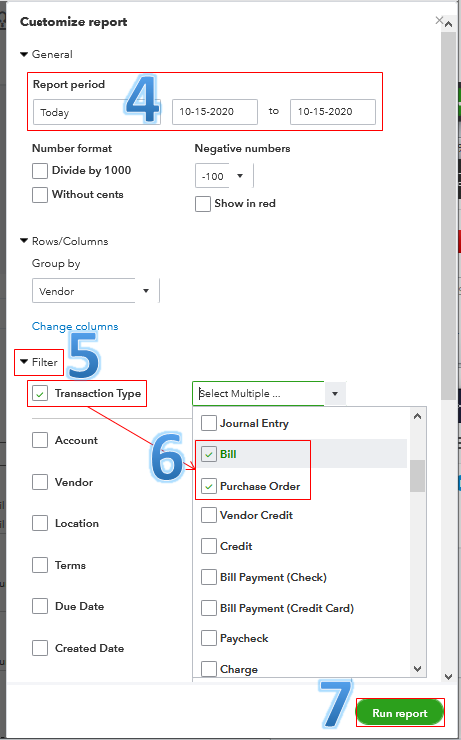The image size is (461, 740).
Task: Edit the report start date field
Action: point(215,112)
